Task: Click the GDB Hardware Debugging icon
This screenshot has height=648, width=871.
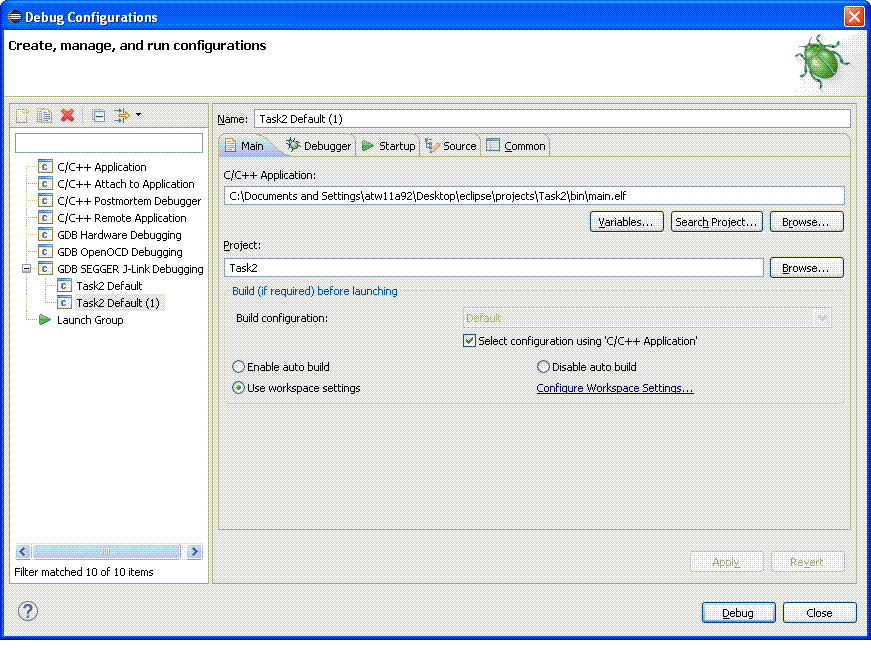Action: pos(45,235)
